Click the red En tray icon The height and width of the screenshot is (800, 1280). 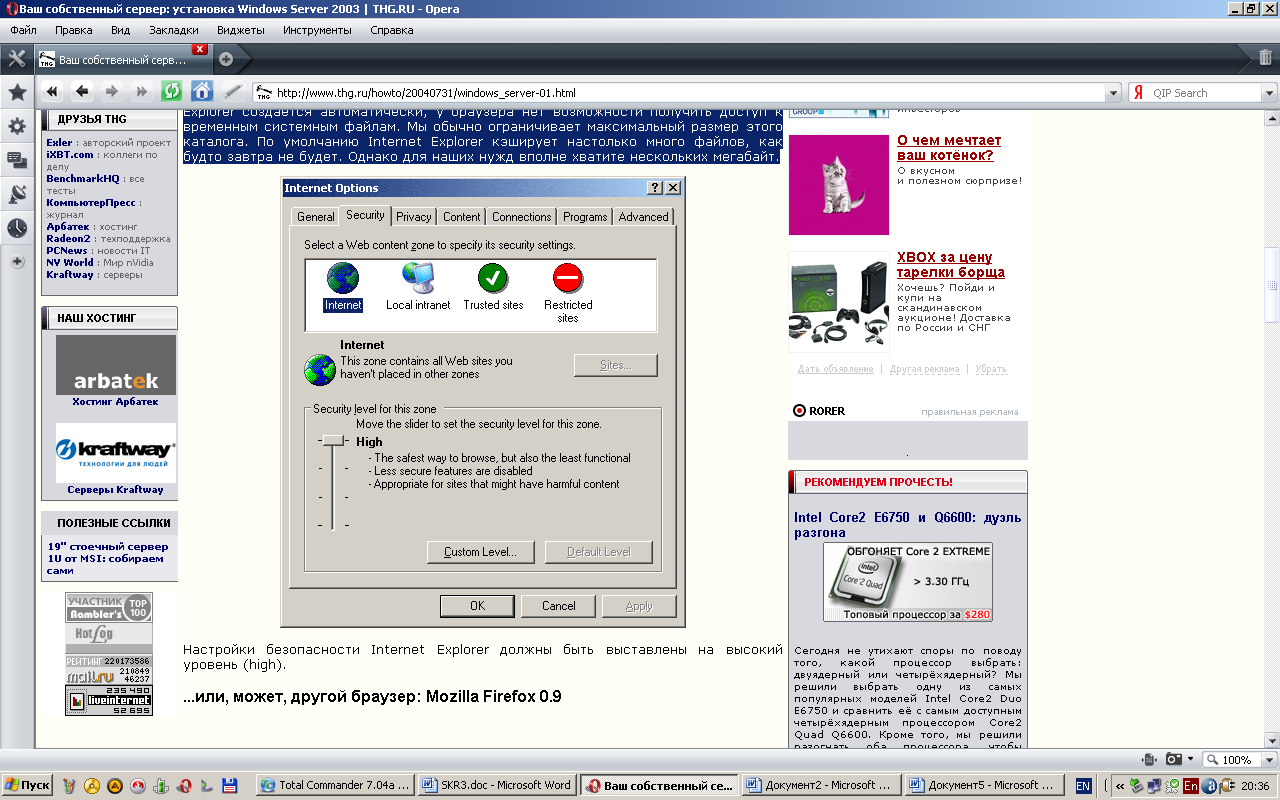1191,786
